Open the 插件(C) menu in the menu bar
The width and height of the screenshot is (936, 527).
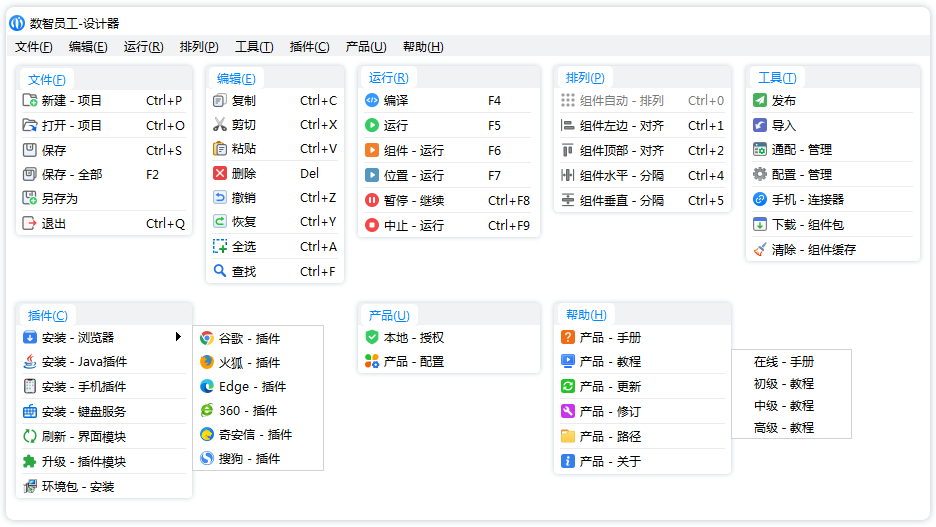coord(309,47)
